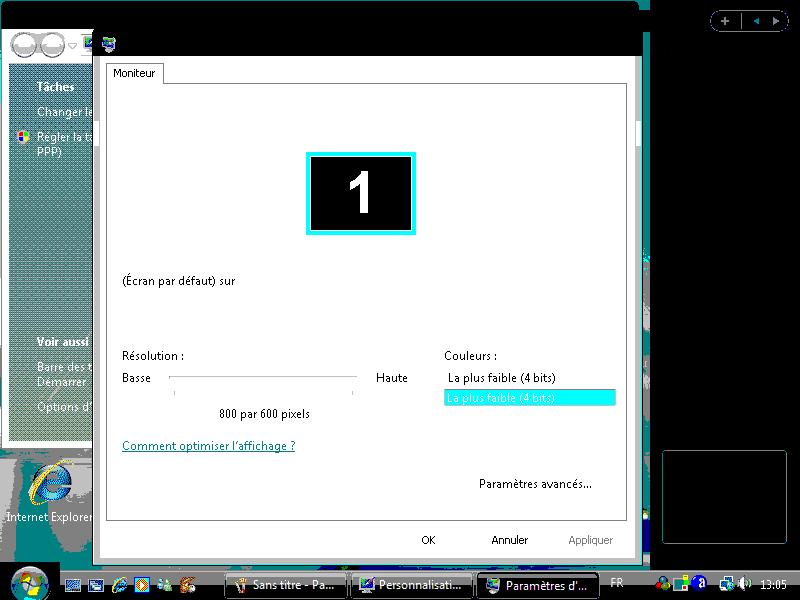
Task: Open the volume icon in system tray
Action: tap(744, 584)
